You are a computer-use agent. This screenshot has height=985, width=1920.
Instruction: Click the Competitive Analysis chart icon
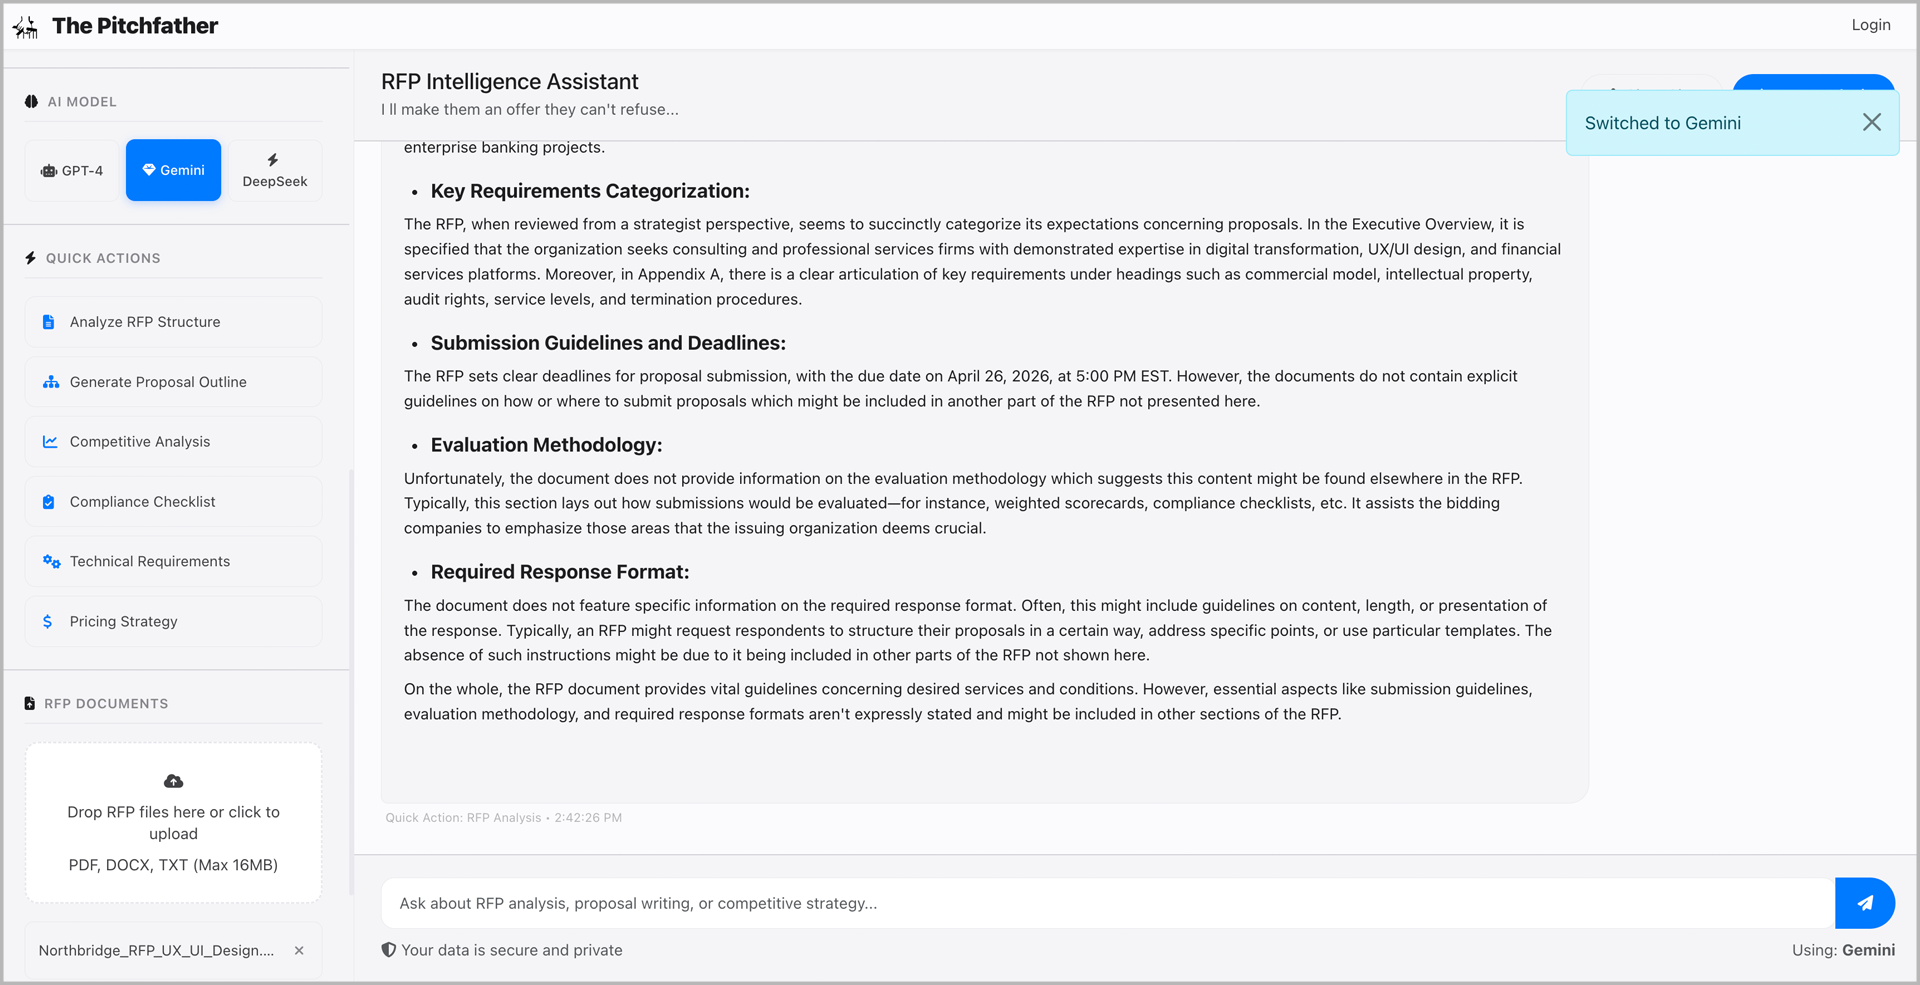(x=50, y=442)
